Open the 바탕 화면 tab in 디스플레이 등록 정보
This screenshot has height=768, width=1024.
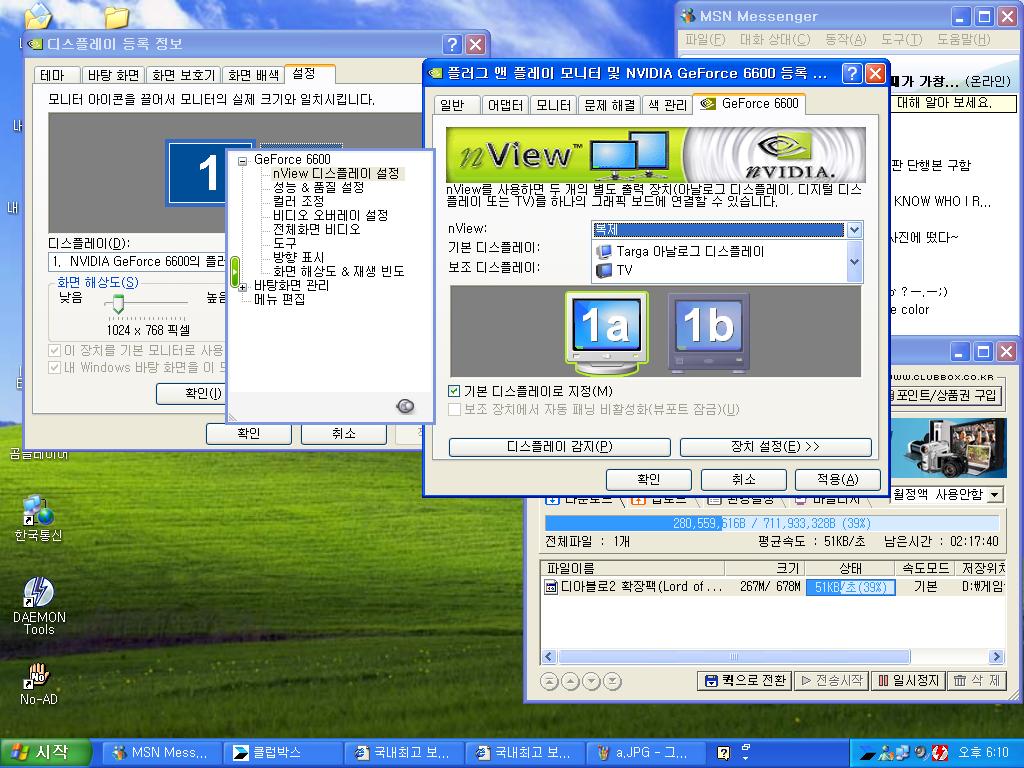[x=114, y=75]
